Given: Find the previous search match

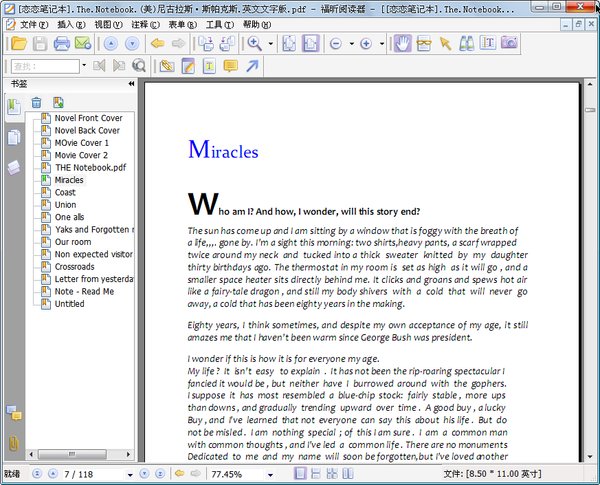Looking at the screenshot, I should point(99,66).
